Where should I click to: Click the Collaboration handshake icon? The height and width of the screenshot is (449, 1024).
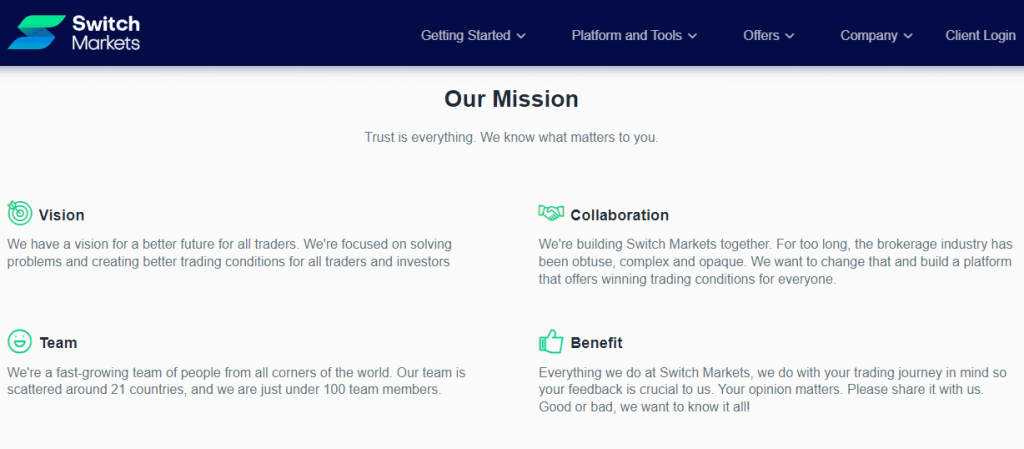pyautogui.click(x=551, y=212)
